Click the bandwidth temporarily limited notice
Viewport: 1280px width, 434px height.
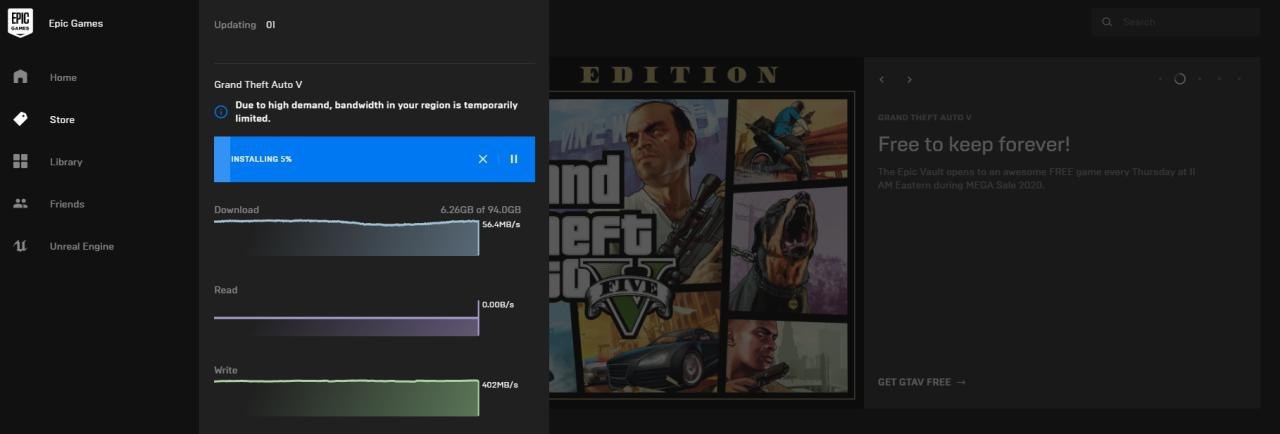(x=376, y=111)
